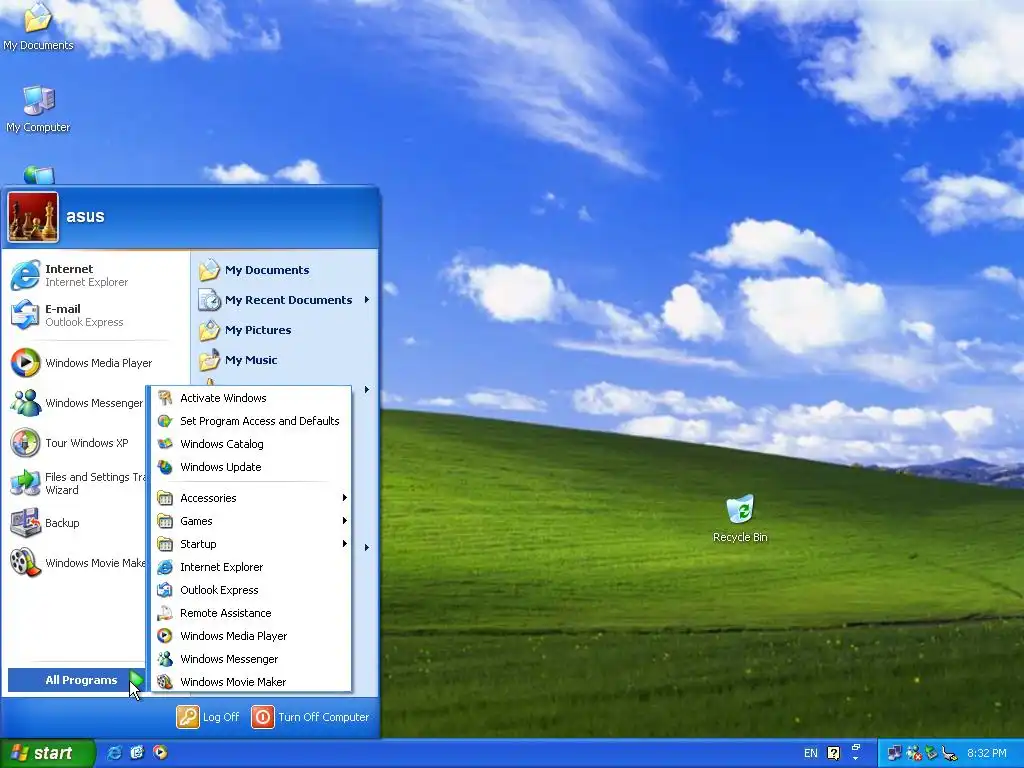The width and height of the screenshot is (1024, 768).
Task: Start Windows Messenger from the left column
Action: 76,403
